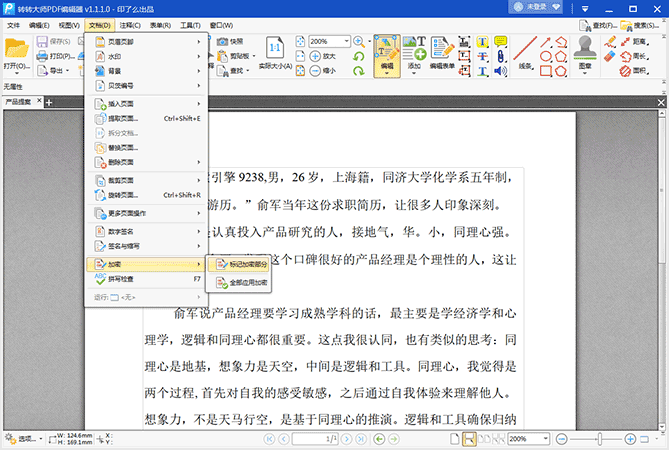Open the 注释(C) menu
This screenshot has height=450, width=669.
pyautogui.click(x=130, y=26)
